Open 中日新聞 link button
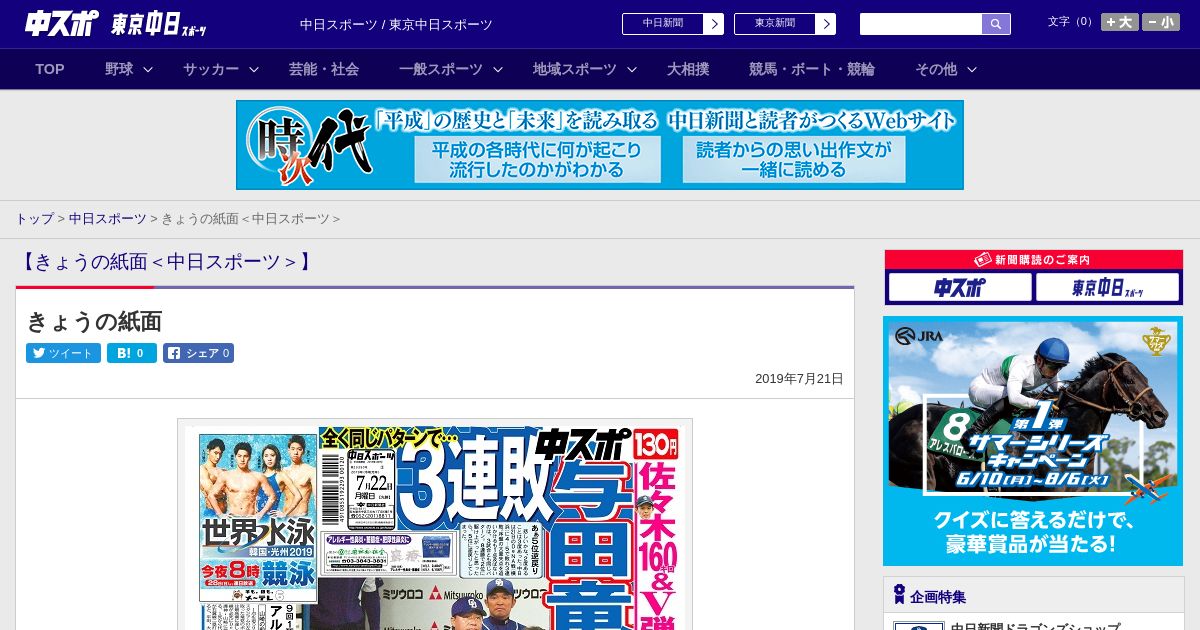Viewport: 1200px width, 630px height. click(x=663, y=24)
